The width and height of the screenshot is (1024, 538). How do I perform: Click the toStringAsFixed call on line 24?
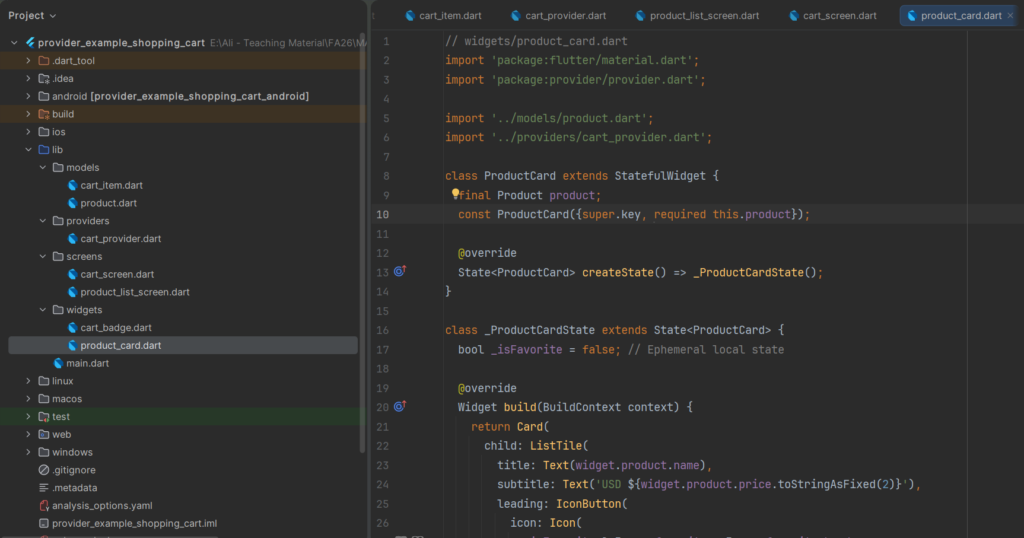pos(824,484)
